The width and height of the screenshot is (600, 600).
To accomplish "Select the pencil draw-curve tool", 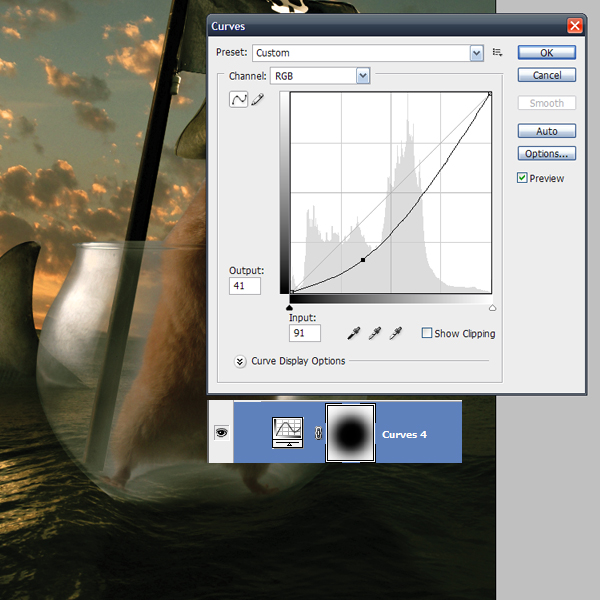I will tap(257, 101).
